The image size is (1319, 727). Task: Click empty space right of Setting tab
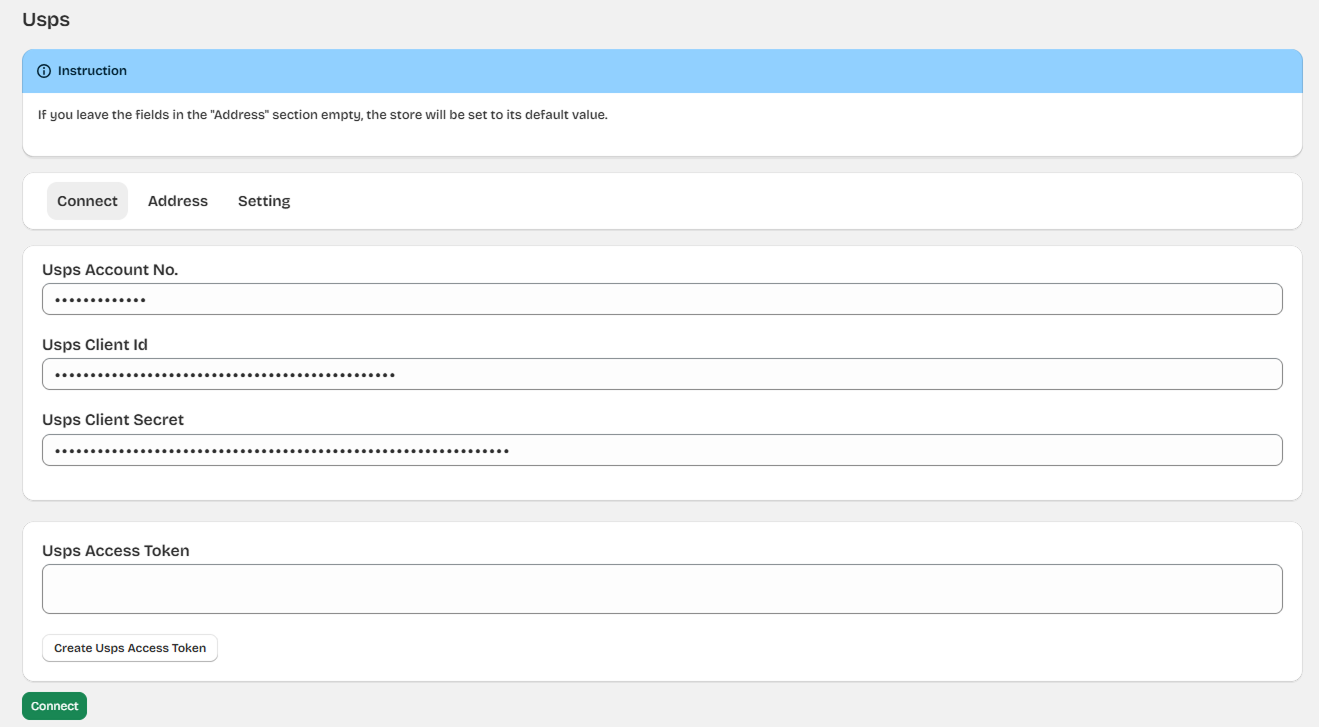click(x=780, y=201)
